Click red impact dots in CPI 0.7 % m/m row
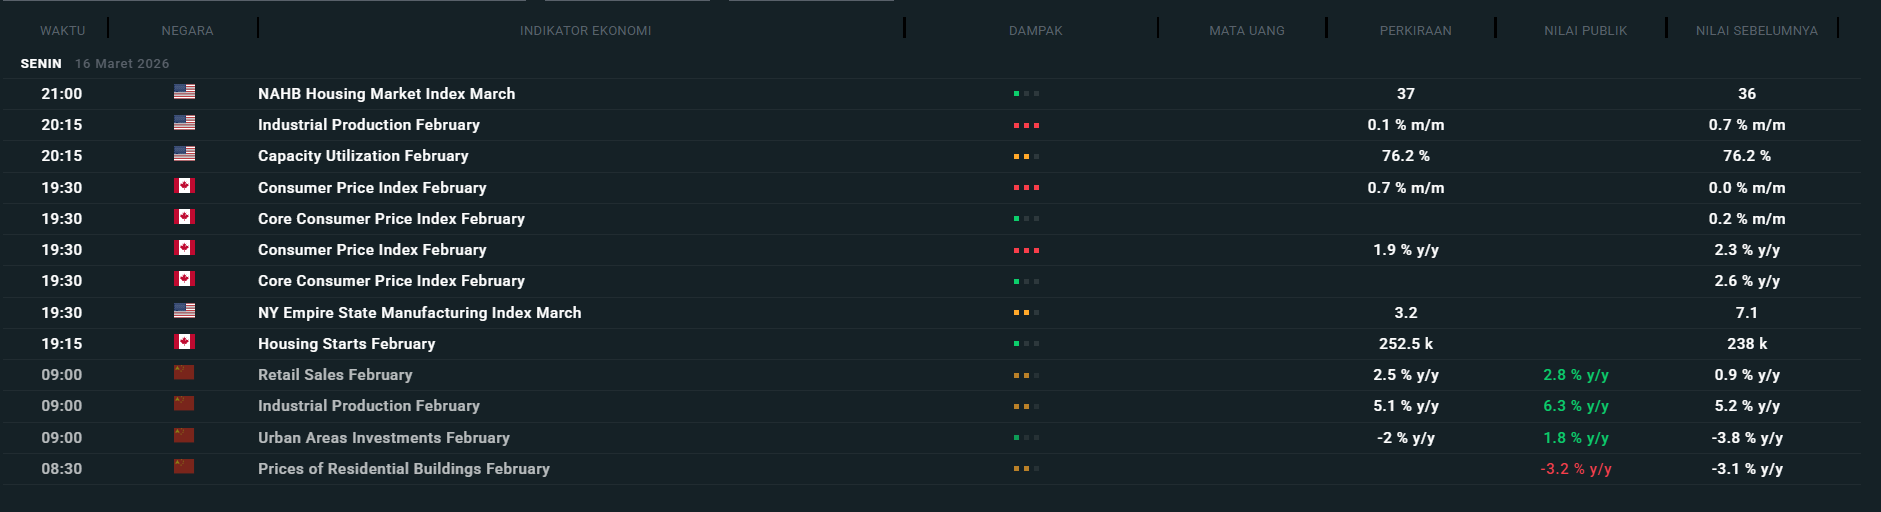Screen dimensions: 1881x512 click(1026, 188)
